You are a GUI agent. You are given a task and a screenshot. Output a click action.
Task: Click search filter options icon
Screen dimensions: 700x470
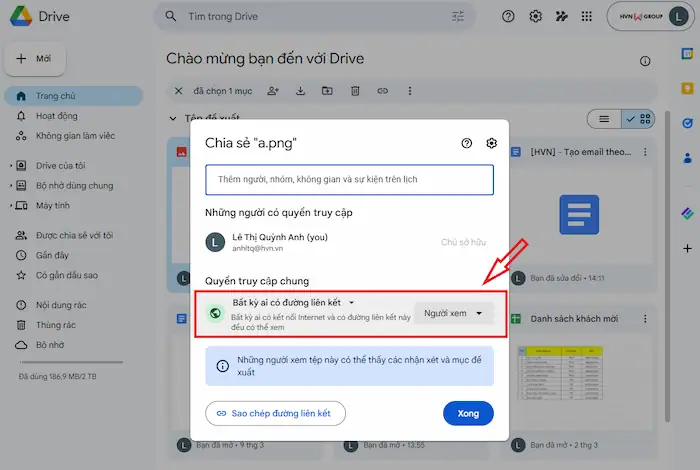tap(458, 16)
